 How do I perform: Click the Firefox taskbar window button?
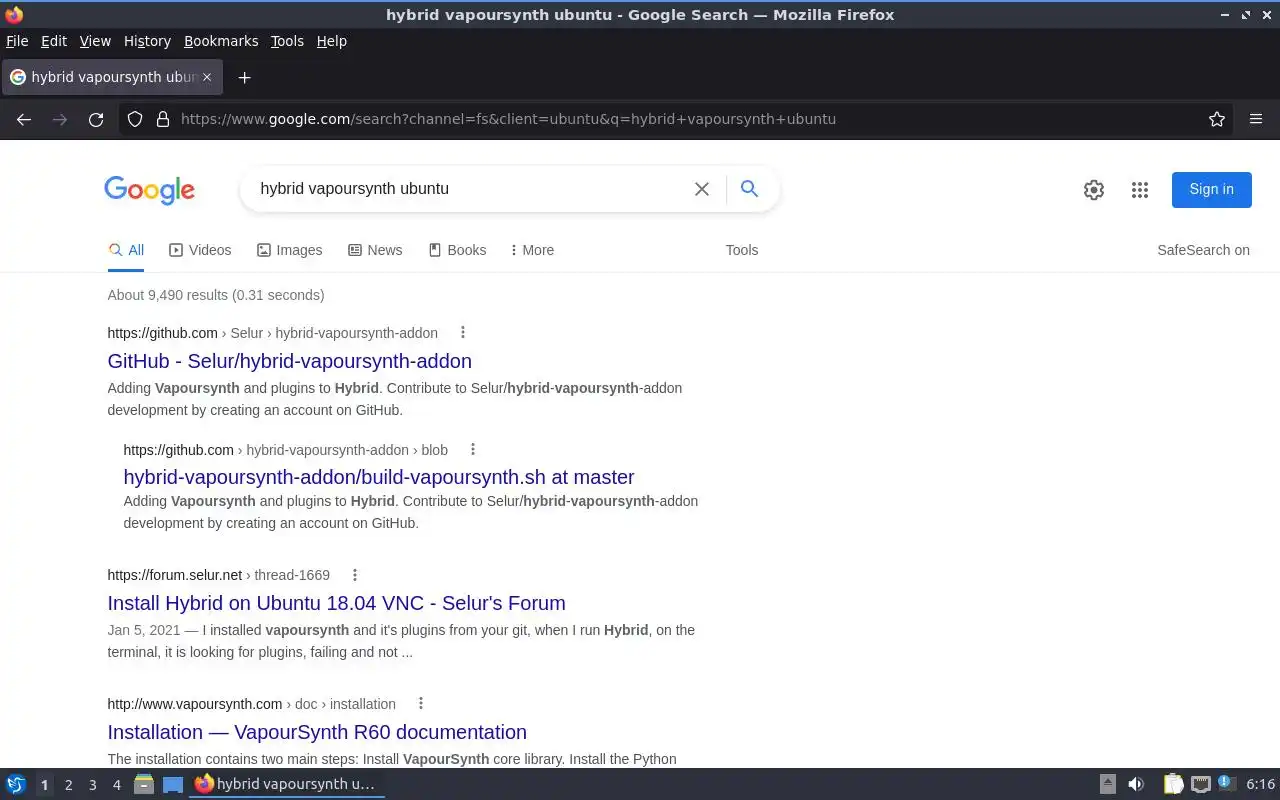tap(287, 784)
